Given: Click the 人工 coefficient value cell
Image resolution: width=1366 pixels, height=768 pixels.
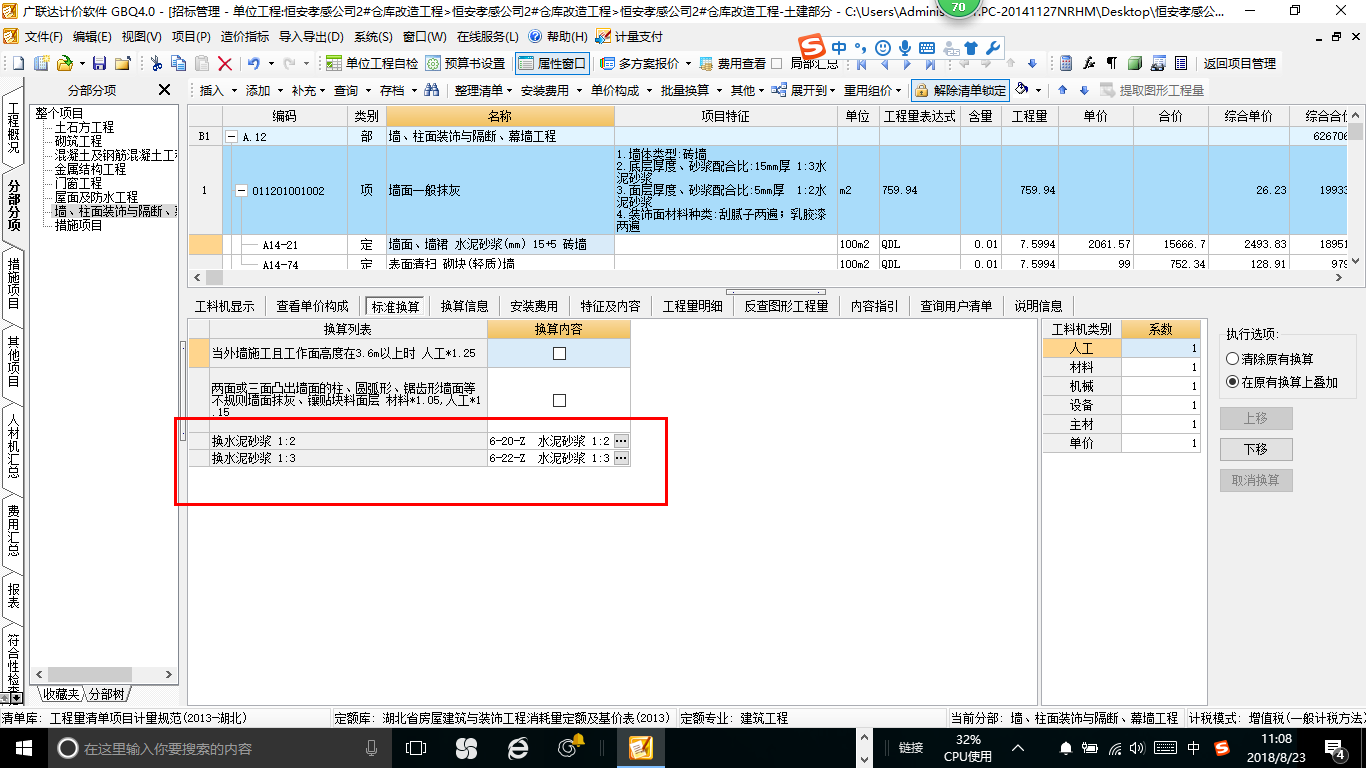Looking at the screenshot, I should coord(1160,348).
